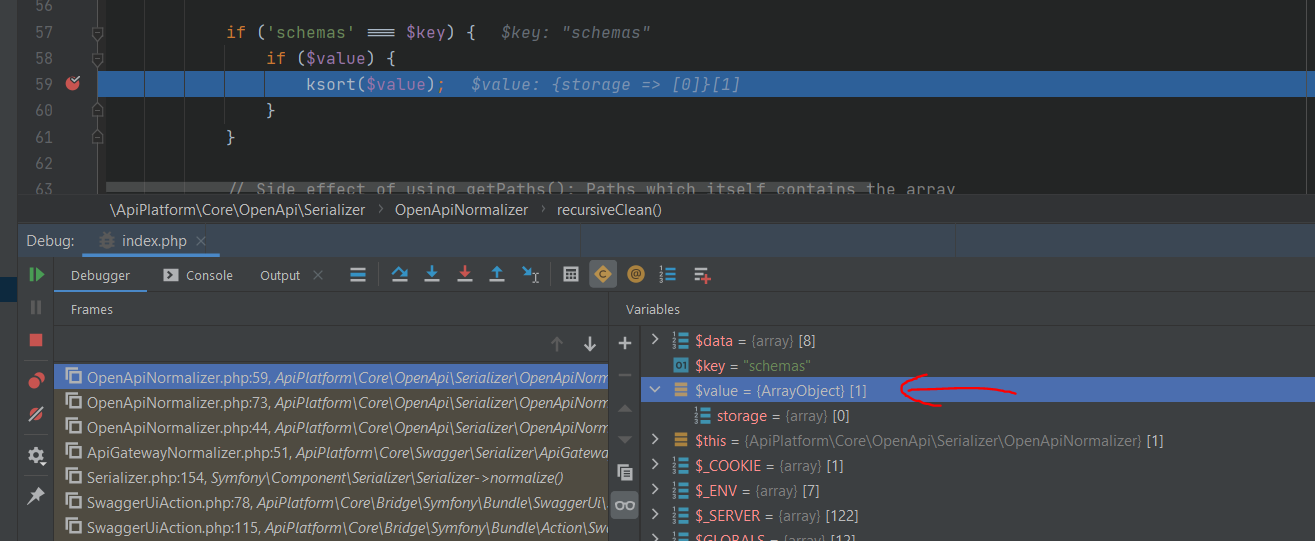Expand the $_COOKIE array variable
Screen dimensions: 1315x541
click(x=655, y=465)
